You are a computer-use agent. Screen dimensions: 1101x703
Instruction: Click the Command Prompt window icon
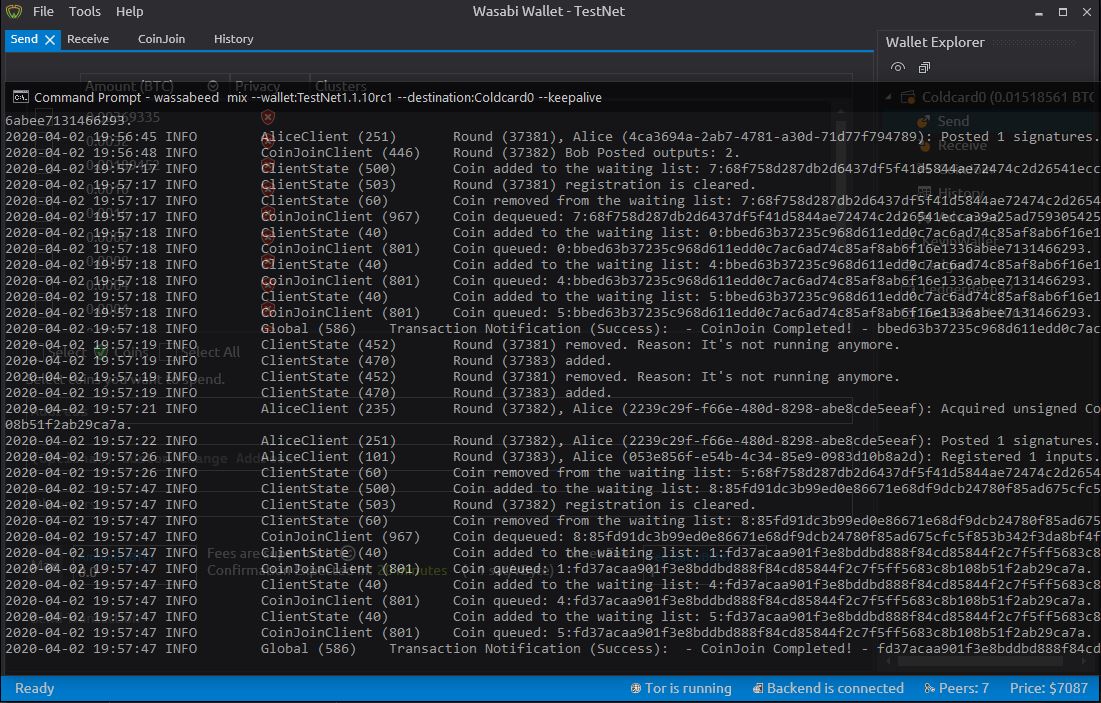20,97
